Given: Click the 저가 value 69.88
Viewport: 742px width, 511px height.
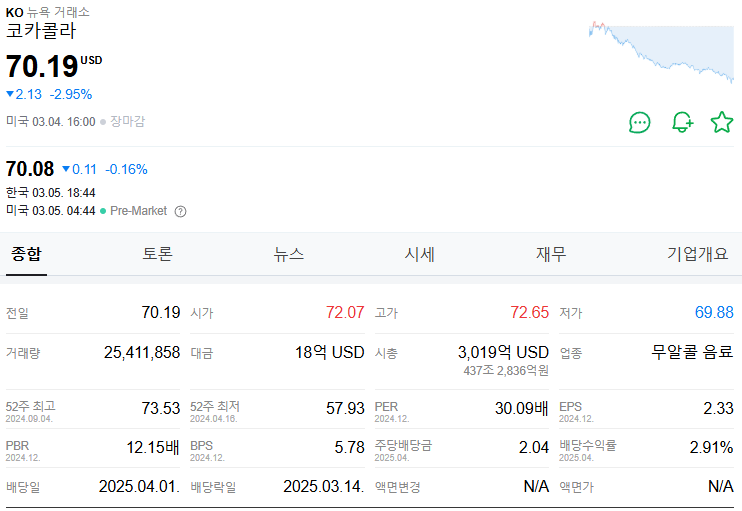Looking at the screenshot, I should pos(714,312).
